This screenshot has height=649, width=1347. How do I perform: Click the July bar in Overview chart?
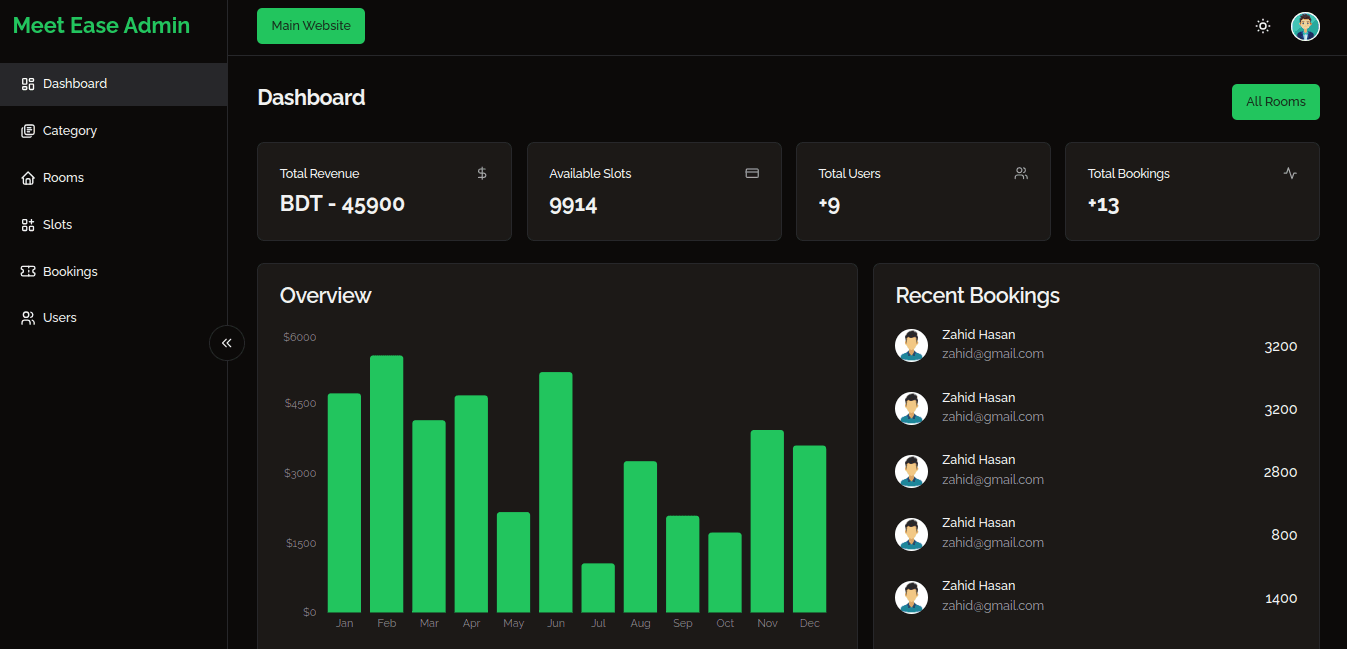[x=598, y=588]
